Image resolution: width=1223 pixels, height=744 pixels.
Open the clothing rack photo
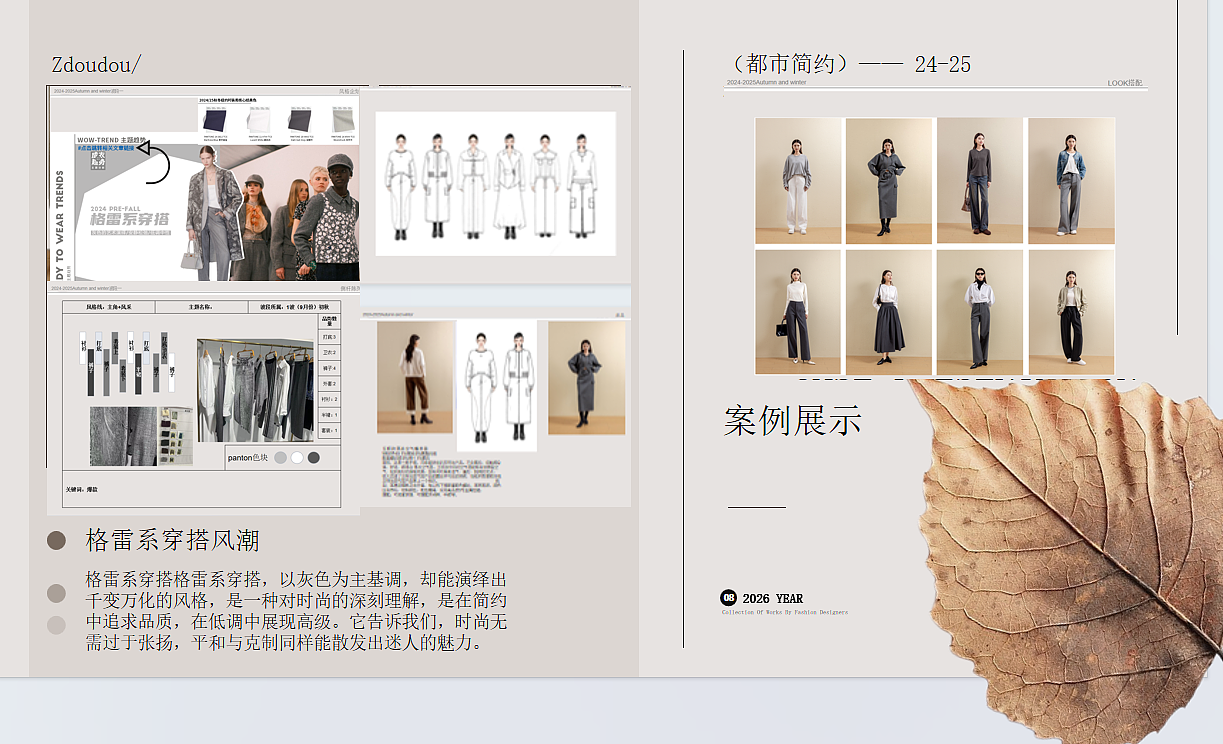click(x=256, y=390)
